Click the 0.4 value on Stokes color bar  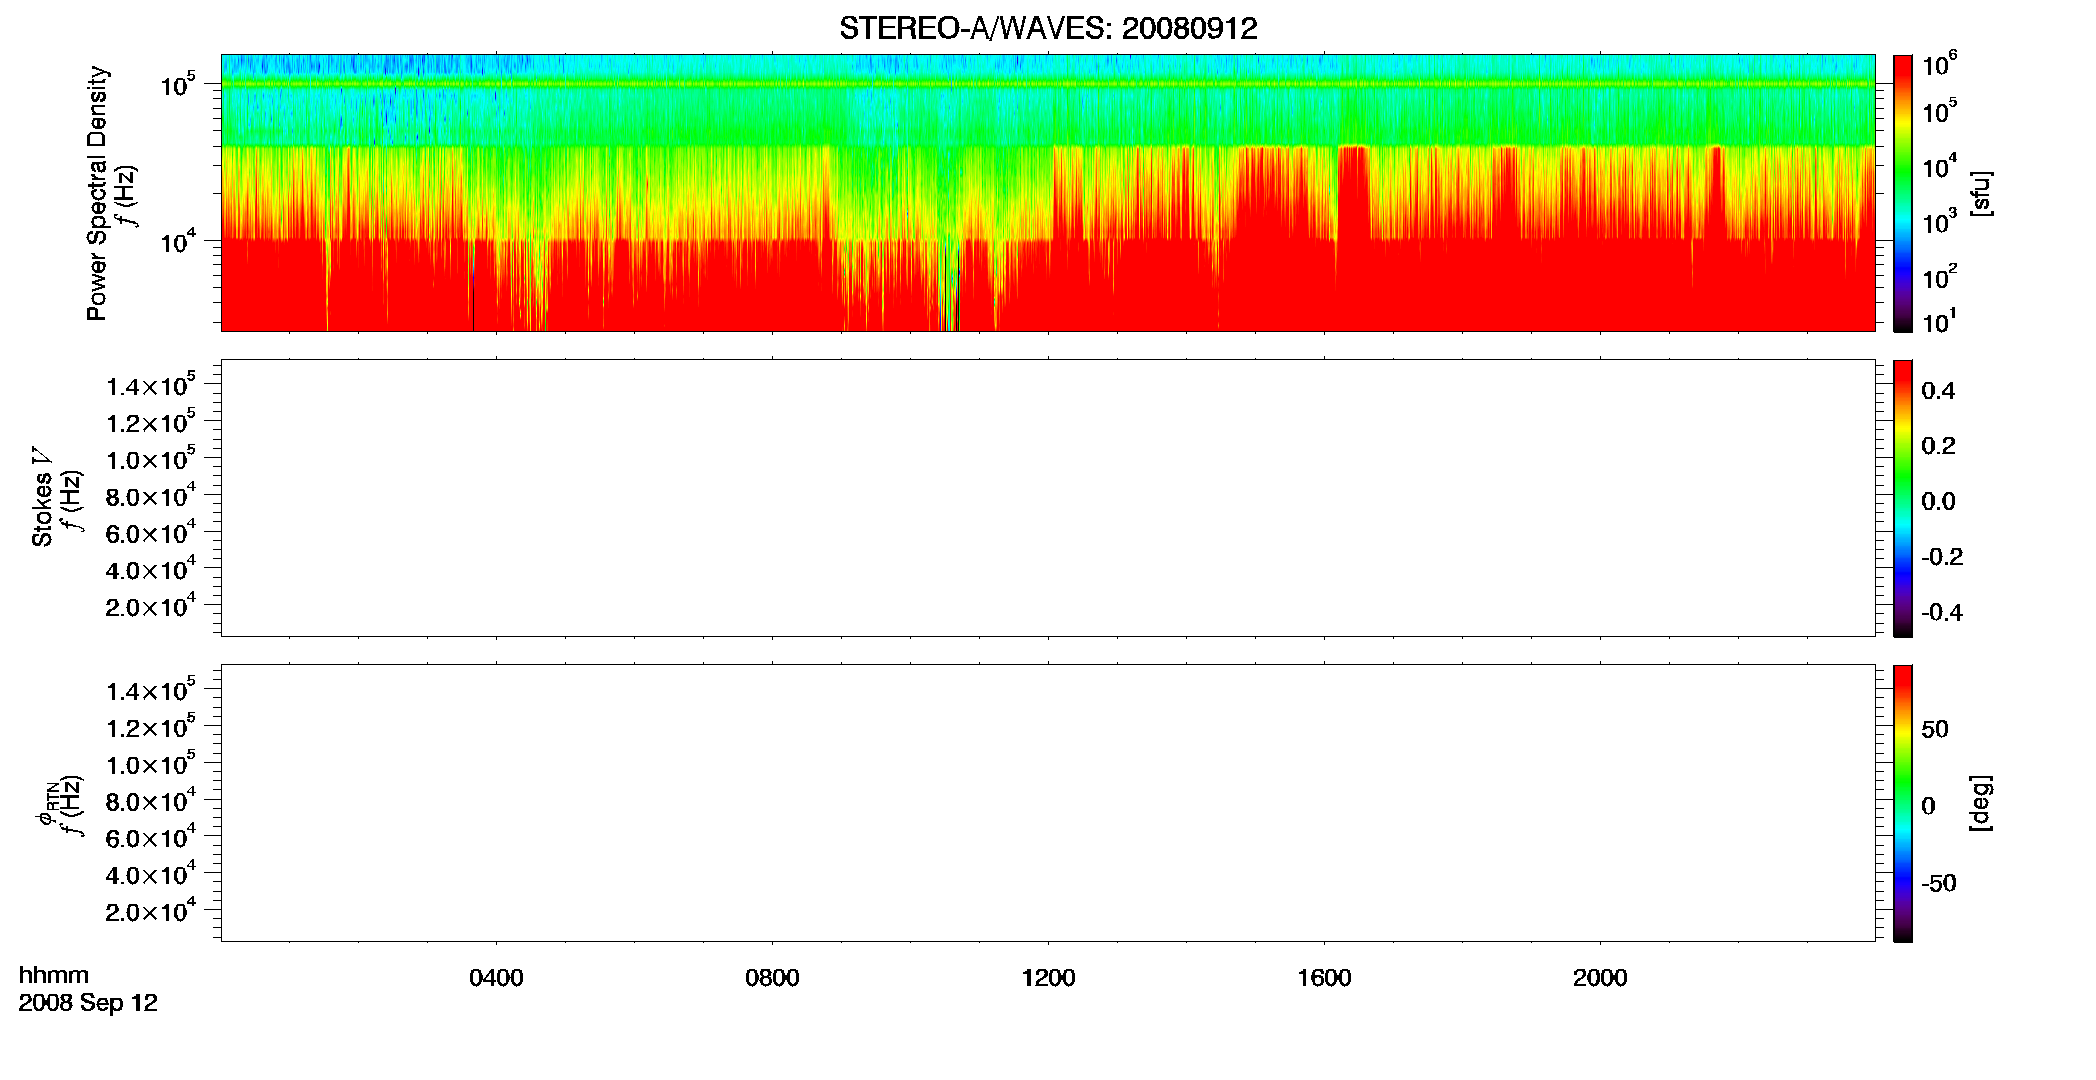point(1938,391)
